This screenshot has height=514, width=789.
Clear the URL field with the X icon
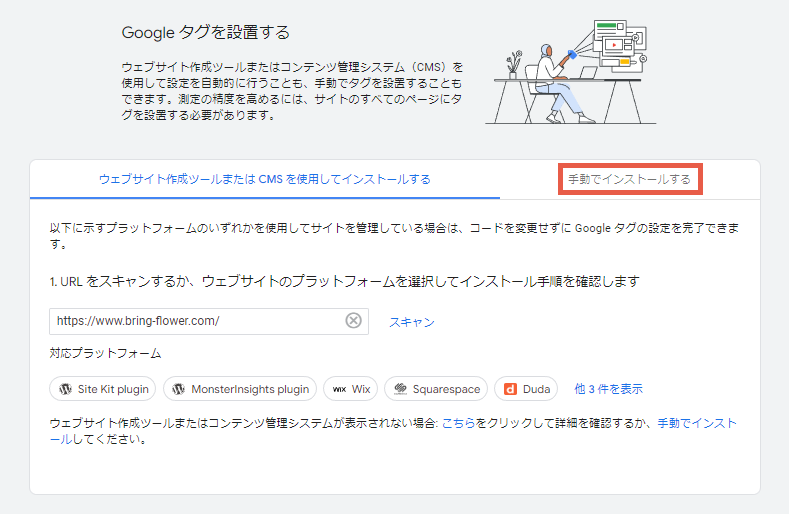click(x=353, y=321)
